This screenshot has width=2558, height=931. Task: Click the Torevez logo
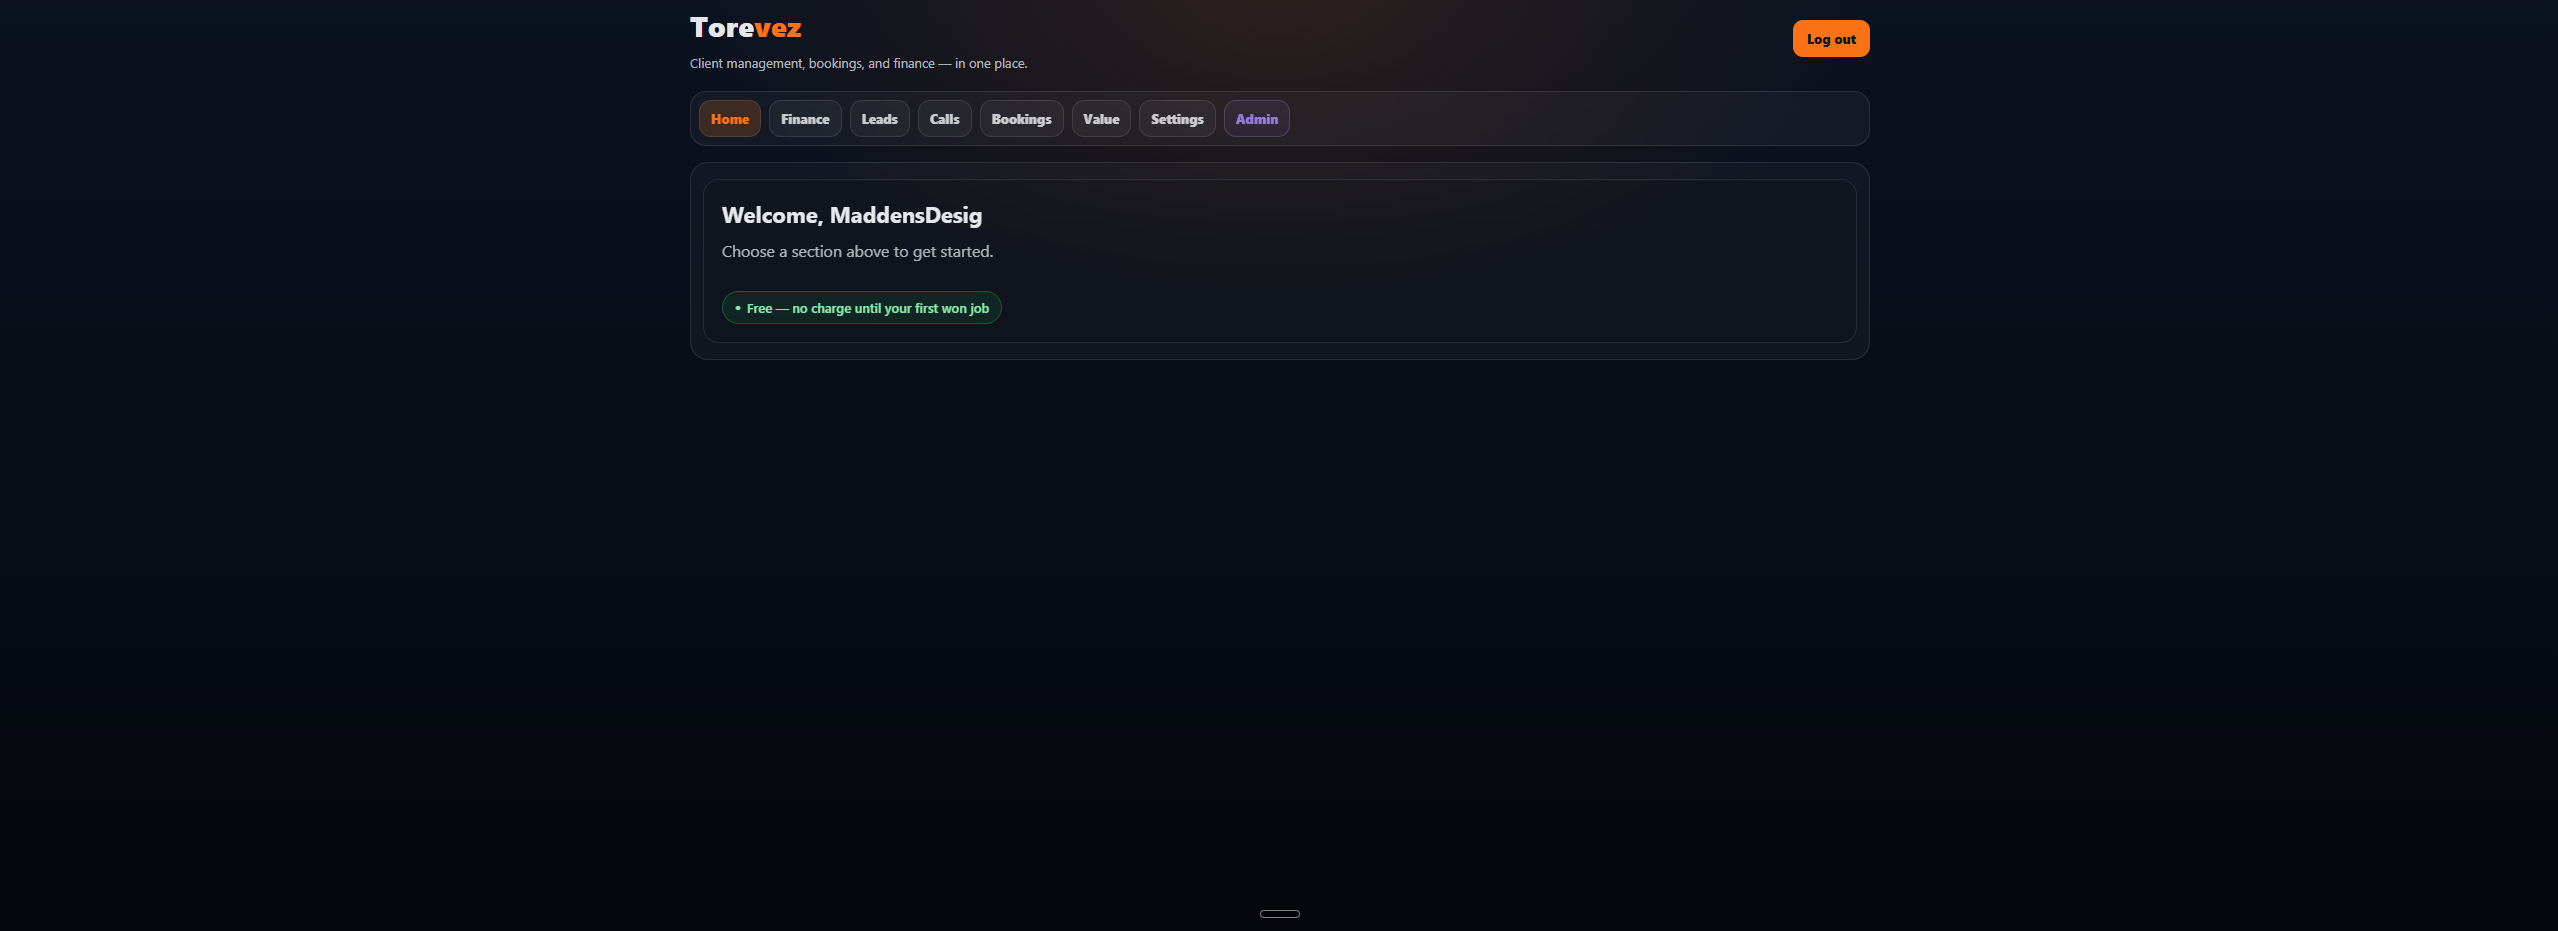pyautogui.click(x=745, y=28)
